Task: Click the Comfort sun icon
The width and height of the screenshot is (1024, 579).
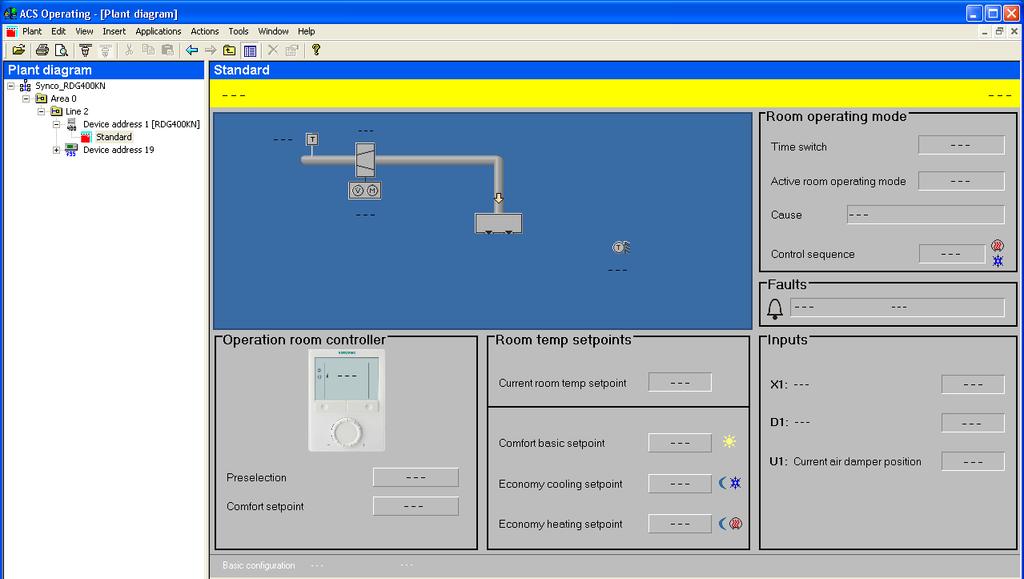Action: (x=729, y=442)
